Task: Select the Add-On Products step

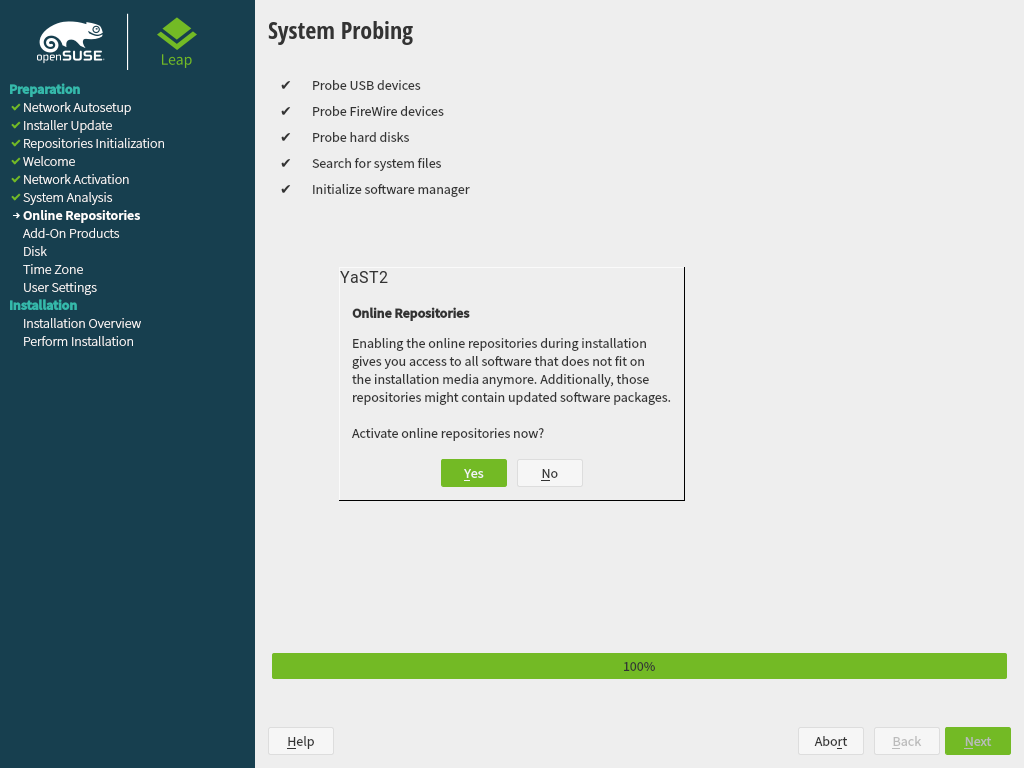Action: pyautogui.click(x=71, y=233)
